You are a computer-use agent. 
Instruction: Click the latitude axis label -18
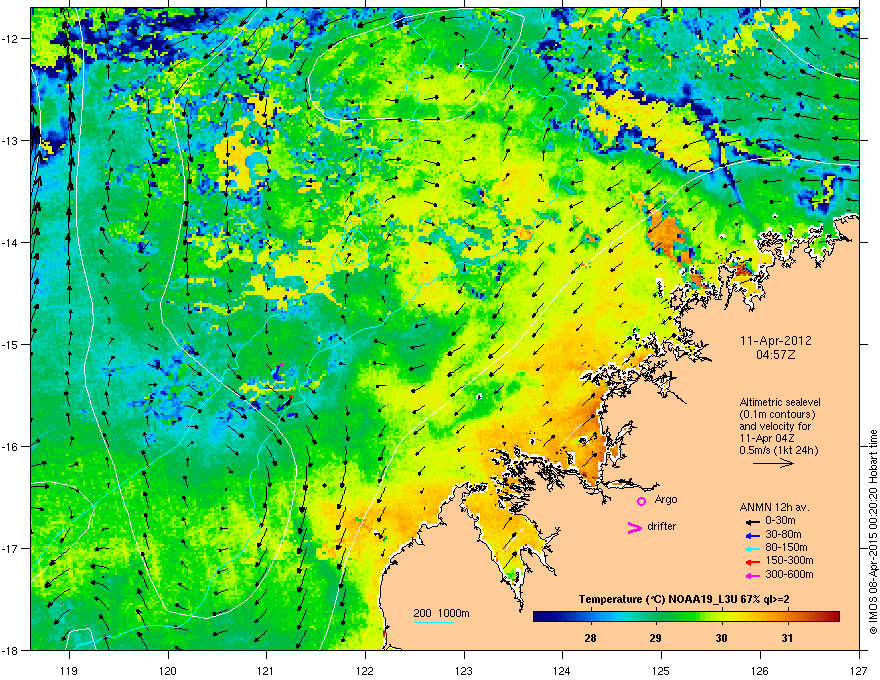(10, 650)
